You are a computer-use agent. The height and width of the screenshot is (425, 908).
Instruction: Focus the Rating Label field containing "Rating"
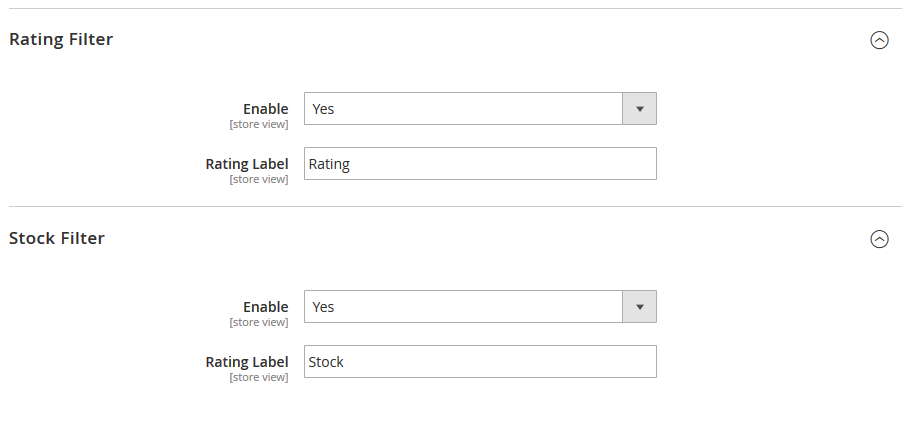[480, 164]
